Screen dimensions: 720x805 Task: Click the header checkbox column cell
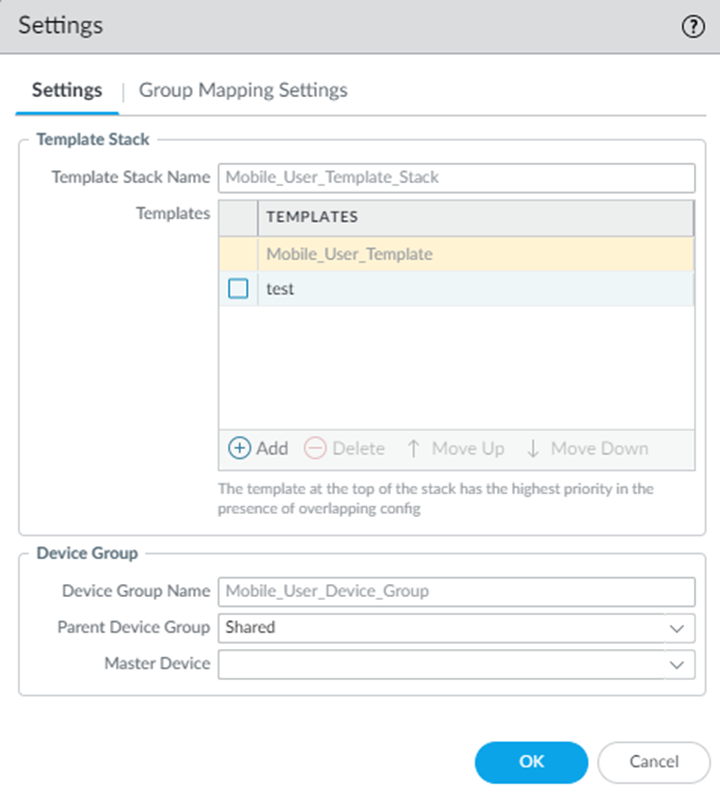click(x=238, y=217)
